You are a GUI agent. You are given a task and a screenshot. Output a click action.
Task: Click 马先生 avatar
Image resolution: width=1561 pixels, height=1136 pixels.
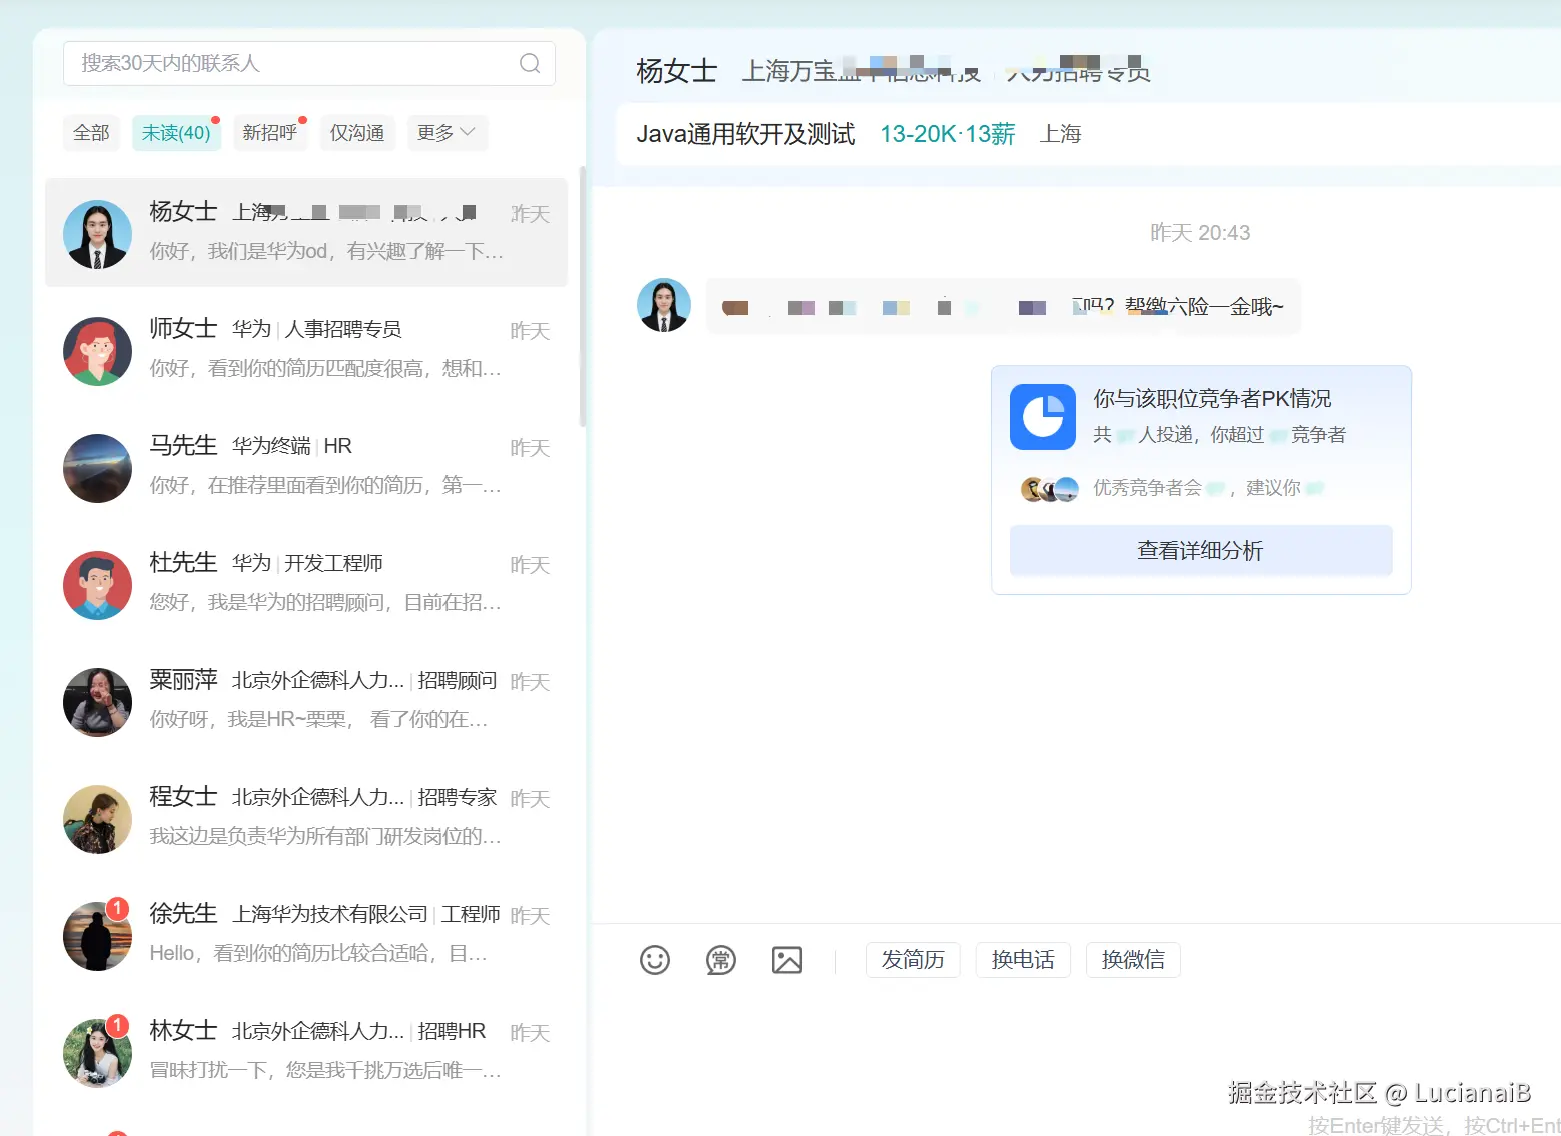click(97, 468)
